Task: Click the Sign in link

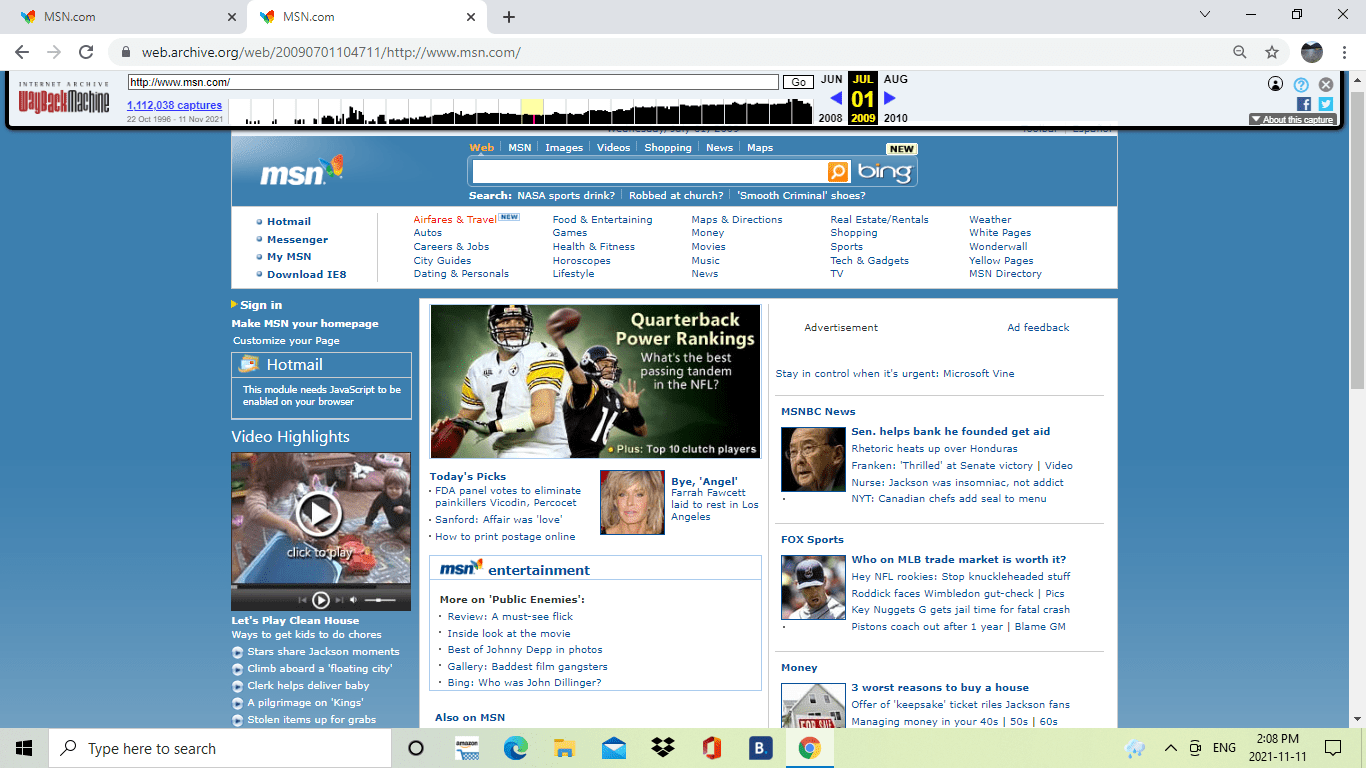Action: click(x=261, y=305)
